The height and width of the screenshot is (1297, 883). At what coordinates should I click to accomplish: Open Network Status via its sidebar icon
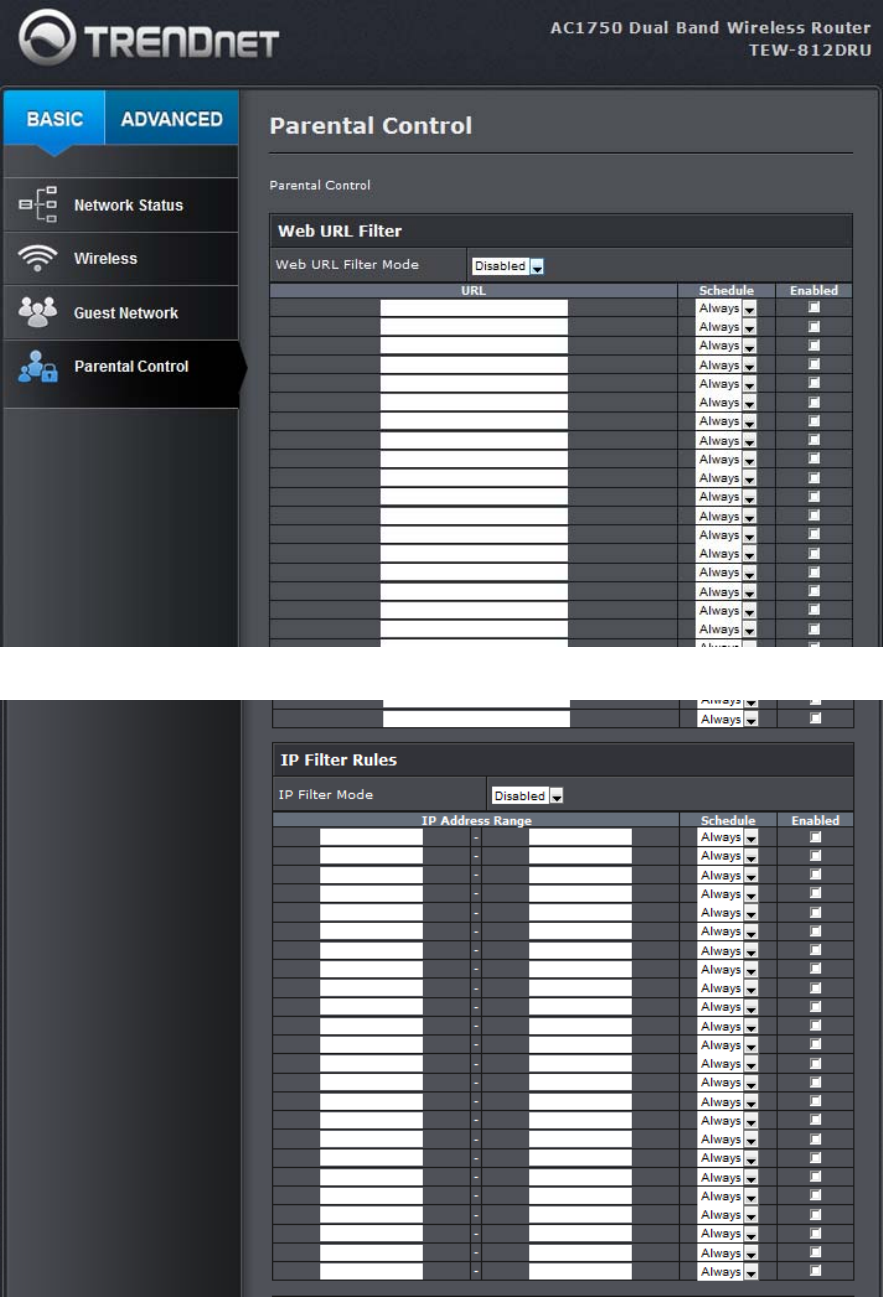pyautogui.click(x=36, y=205)
